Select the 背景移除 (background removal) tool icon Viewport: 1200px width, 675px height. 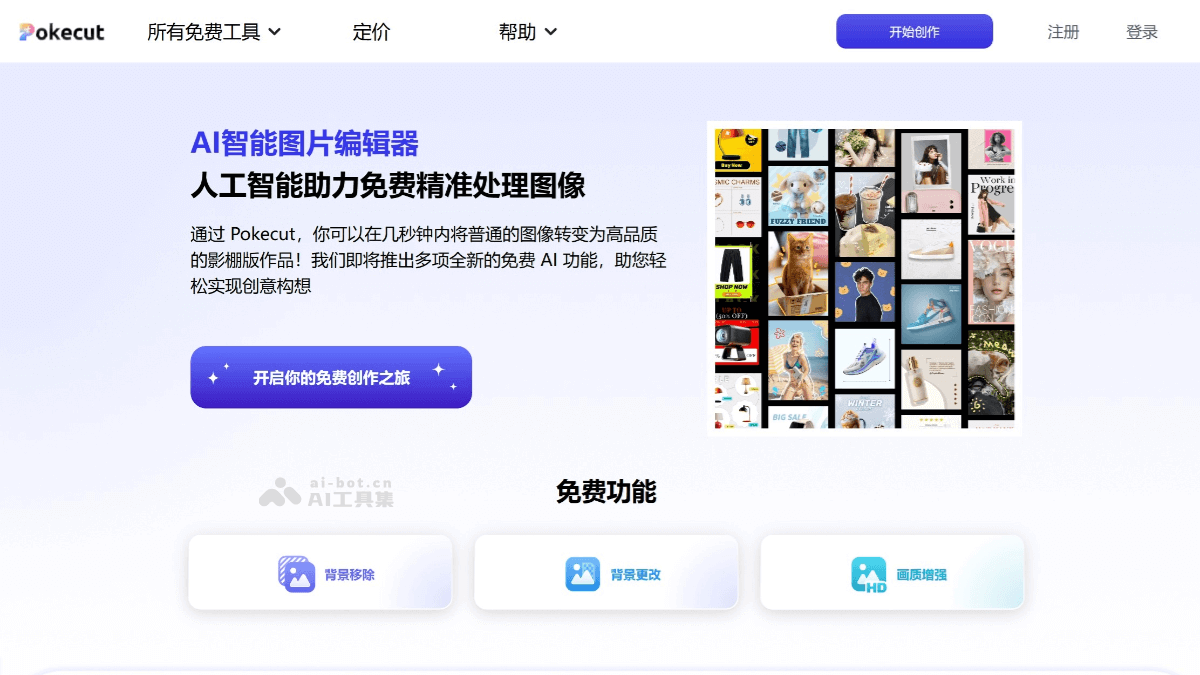[x=295, y=574]
